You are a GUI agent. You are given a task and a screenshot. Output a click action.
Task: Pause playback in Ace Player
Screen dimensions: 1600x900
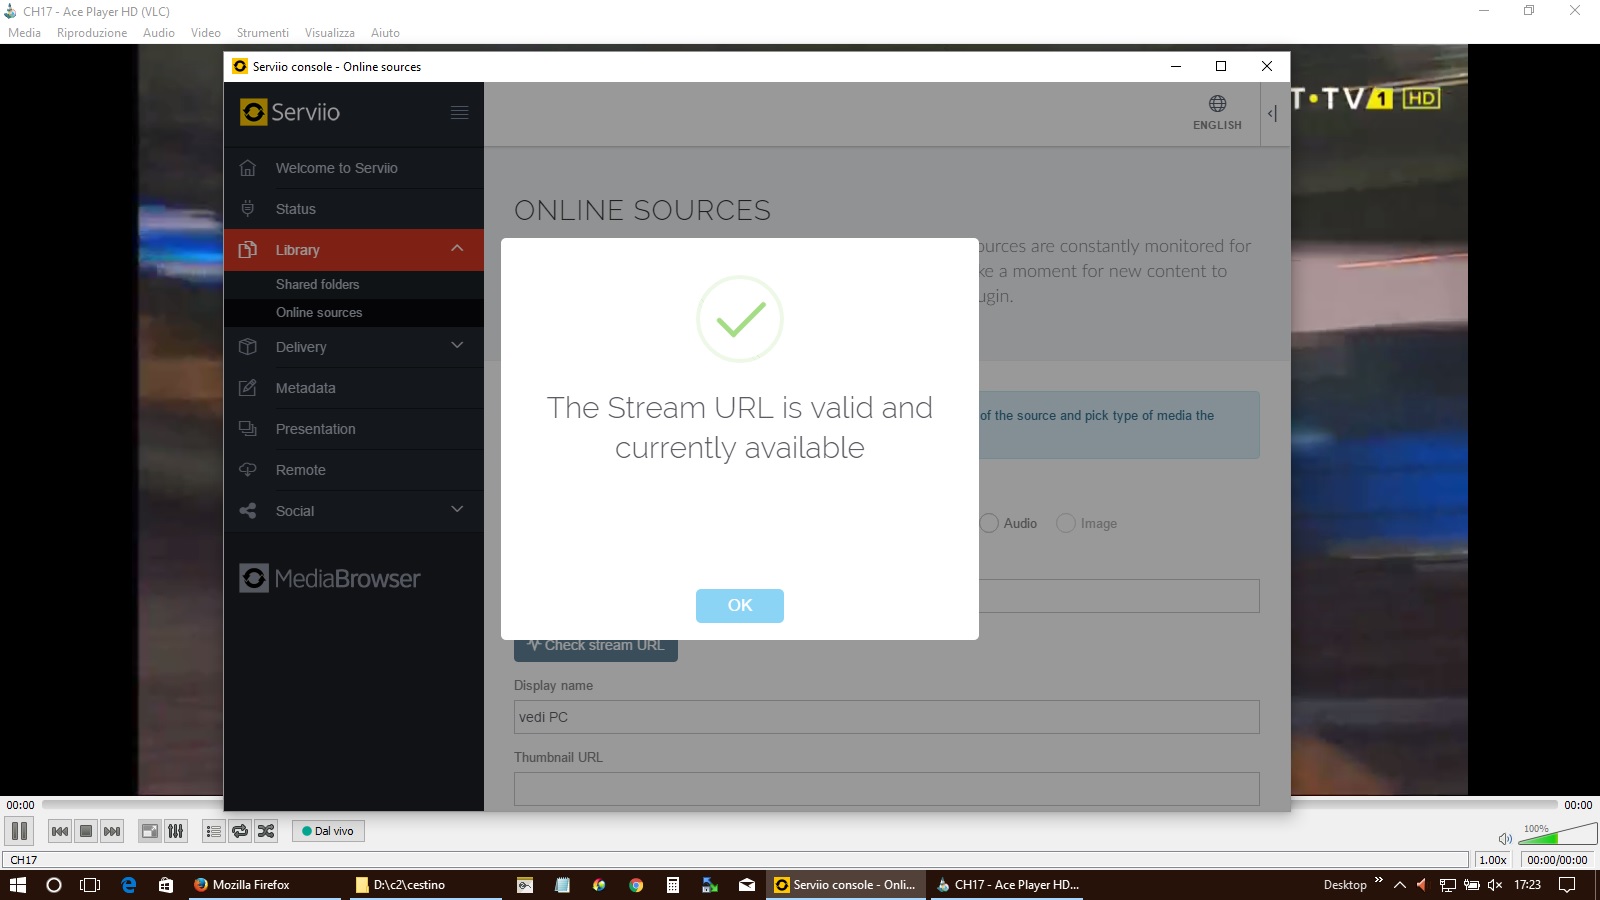(19, 831)
